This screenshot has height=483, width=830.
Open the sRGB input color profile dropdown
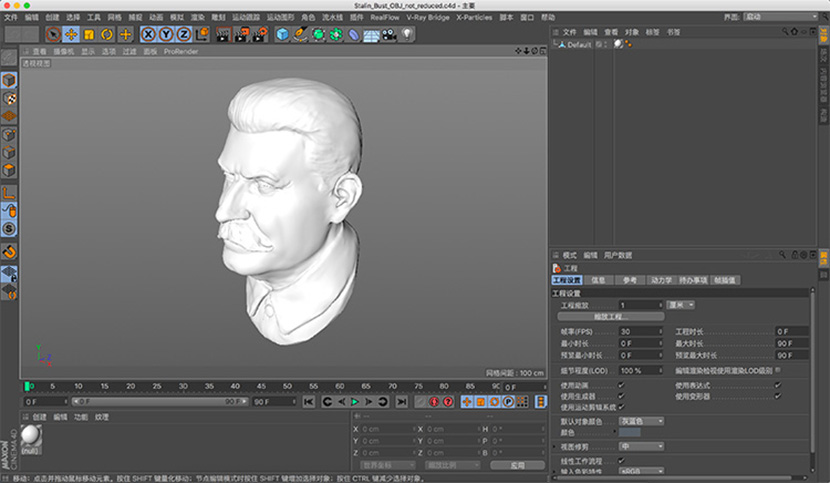click(641, 471)
